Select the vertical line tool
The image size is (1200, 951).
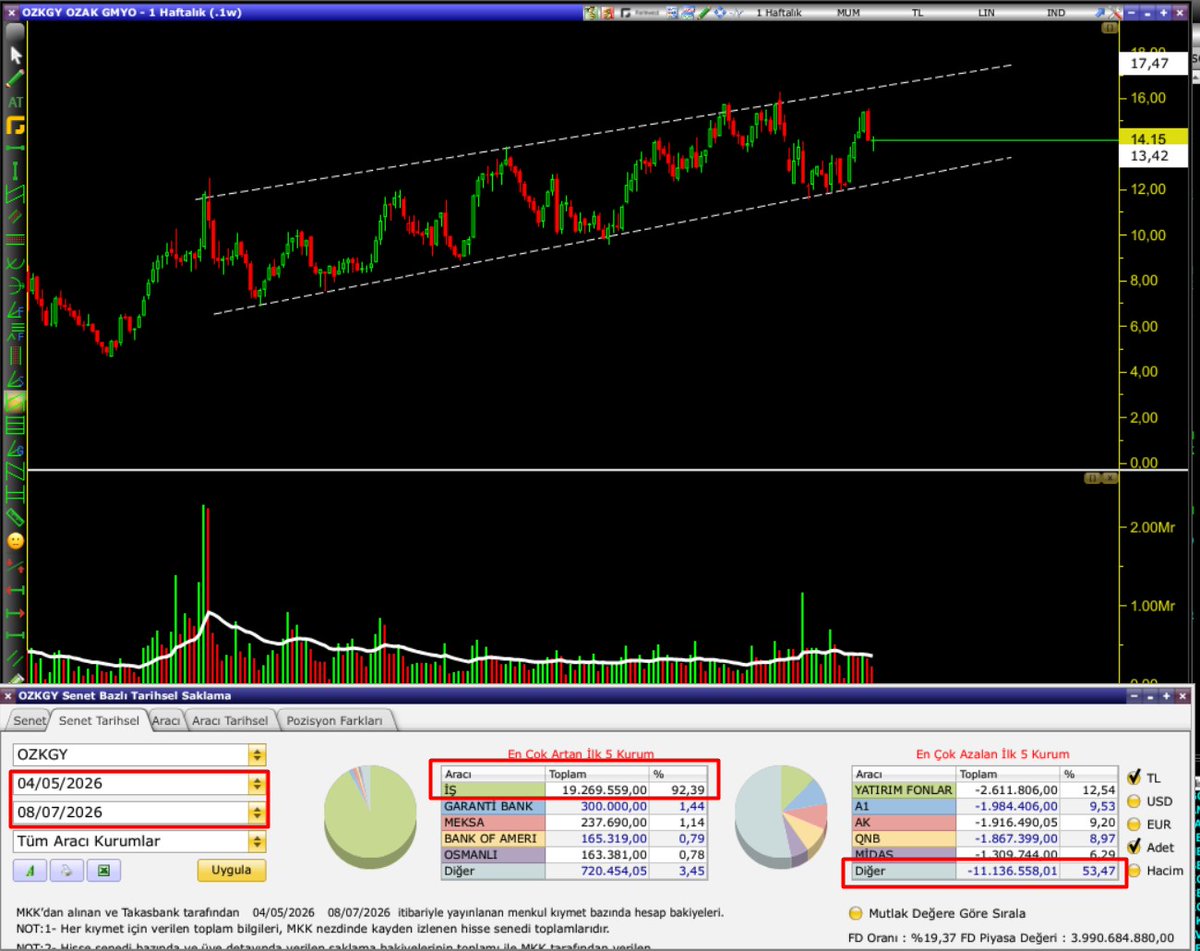point(16,171)
